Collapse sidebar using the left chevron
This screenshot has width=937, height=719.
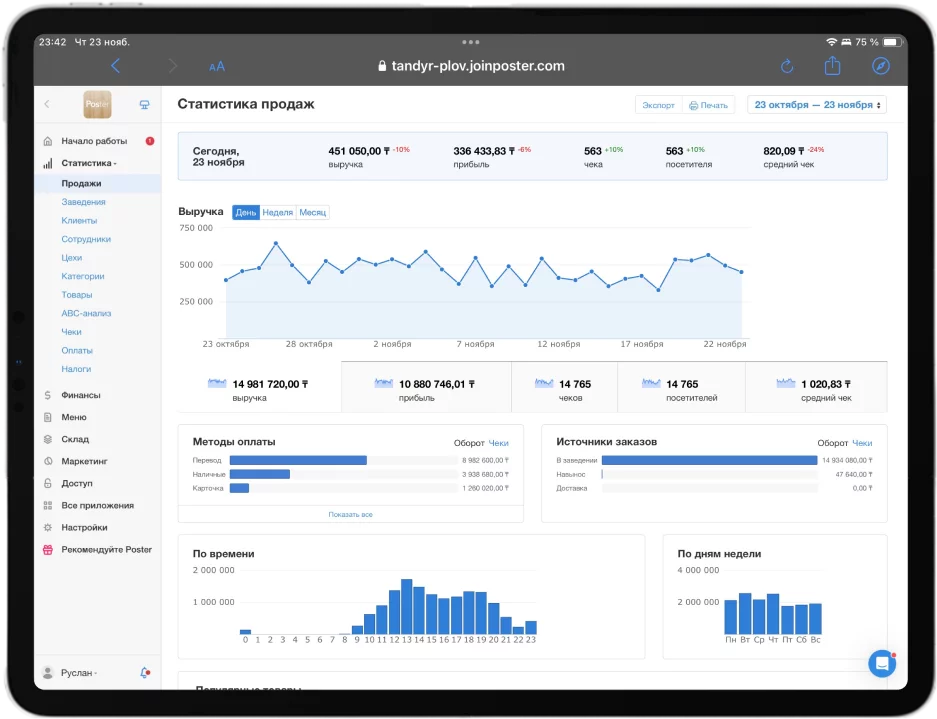(x=47, y=104)
